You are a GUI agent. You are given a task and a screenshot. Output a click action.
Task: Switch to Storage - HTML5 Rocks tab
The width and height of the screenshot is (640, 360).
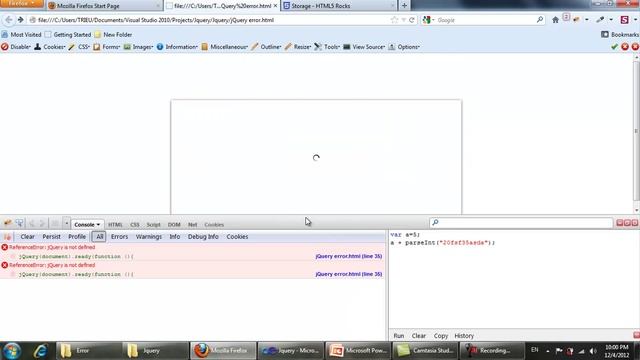pos(338,6)
